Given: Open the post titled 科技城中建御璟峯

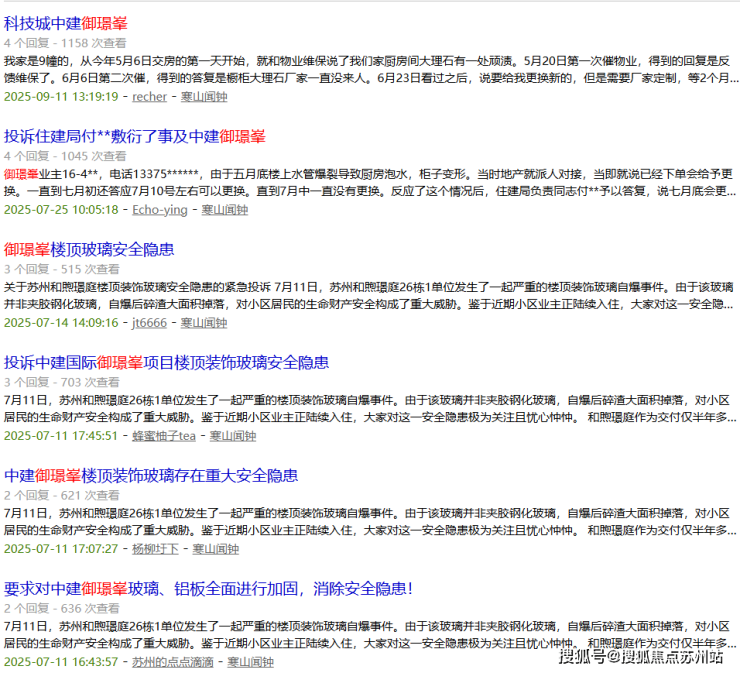Looking at the screenshot, I should [66, 23].
